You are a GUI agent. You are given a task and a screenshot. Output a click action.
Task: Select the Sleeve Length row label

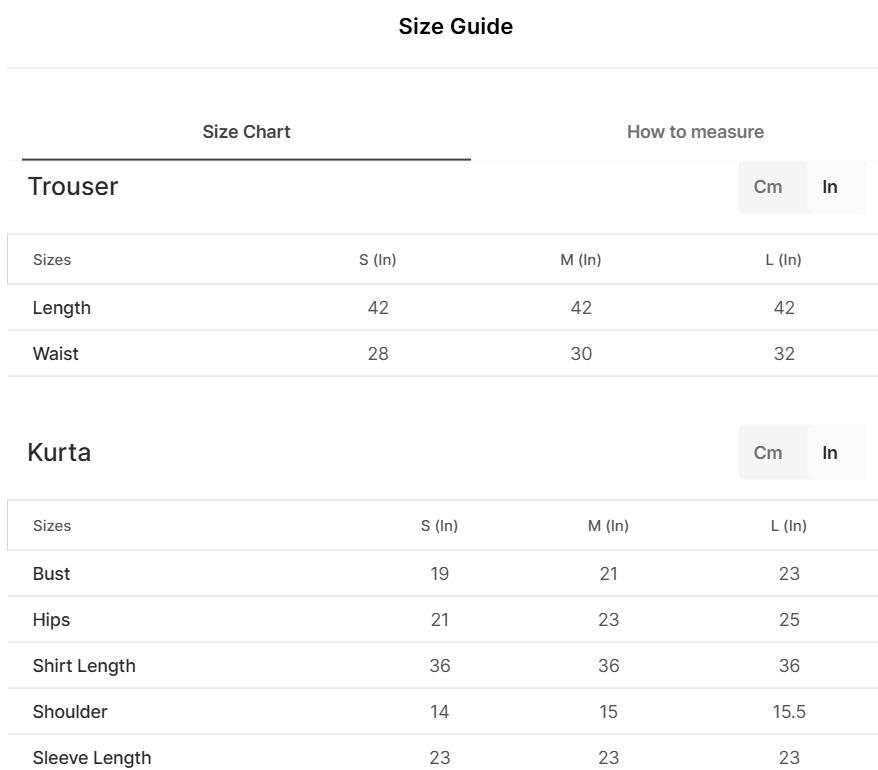click(92, 758)
